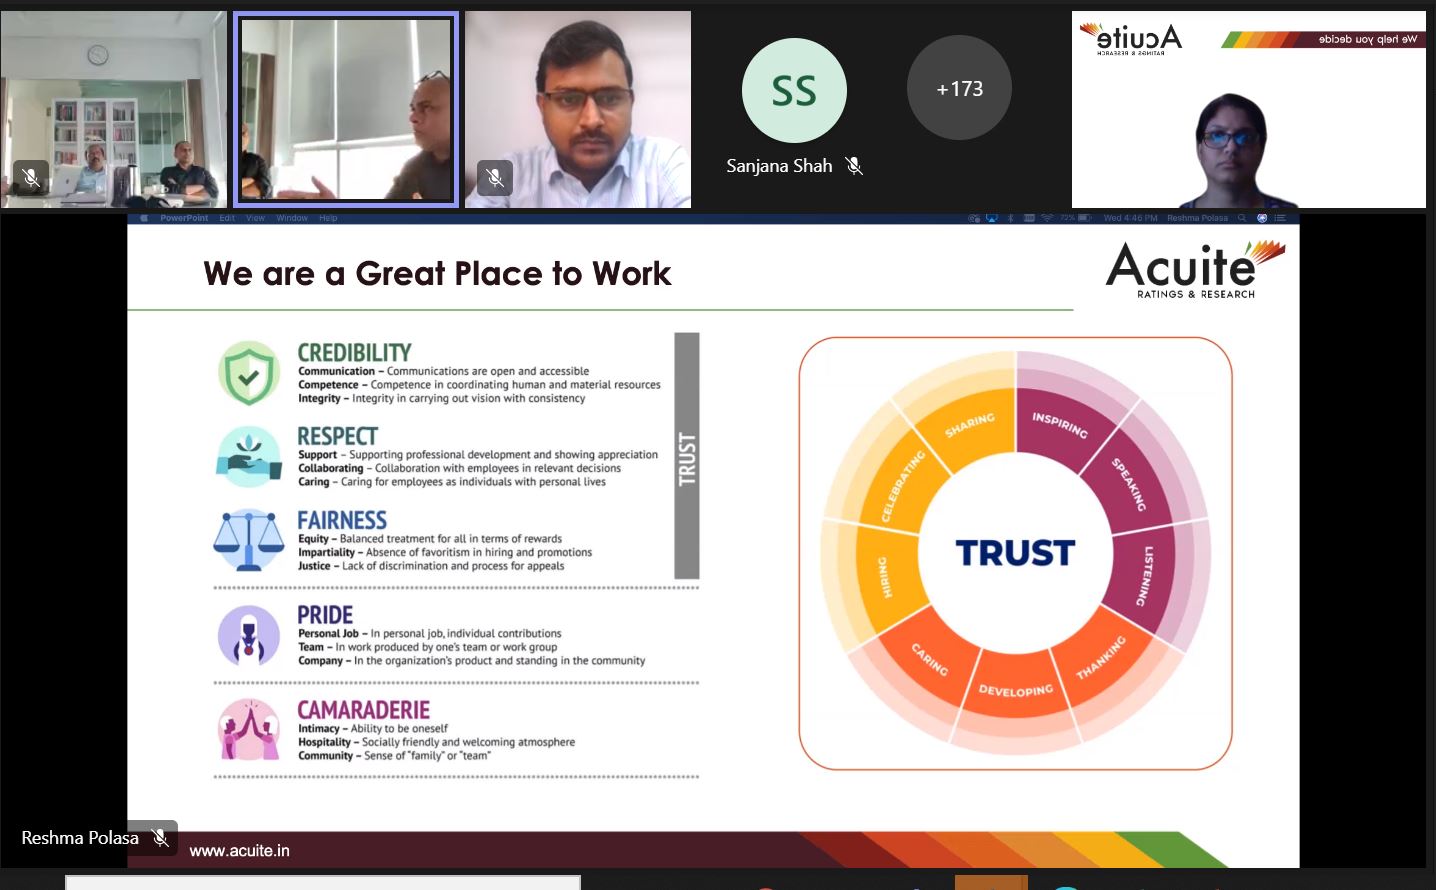Click the Reshma Polasa name label
The width and height of the screenshot is (1436, 890).
(80, 838)
